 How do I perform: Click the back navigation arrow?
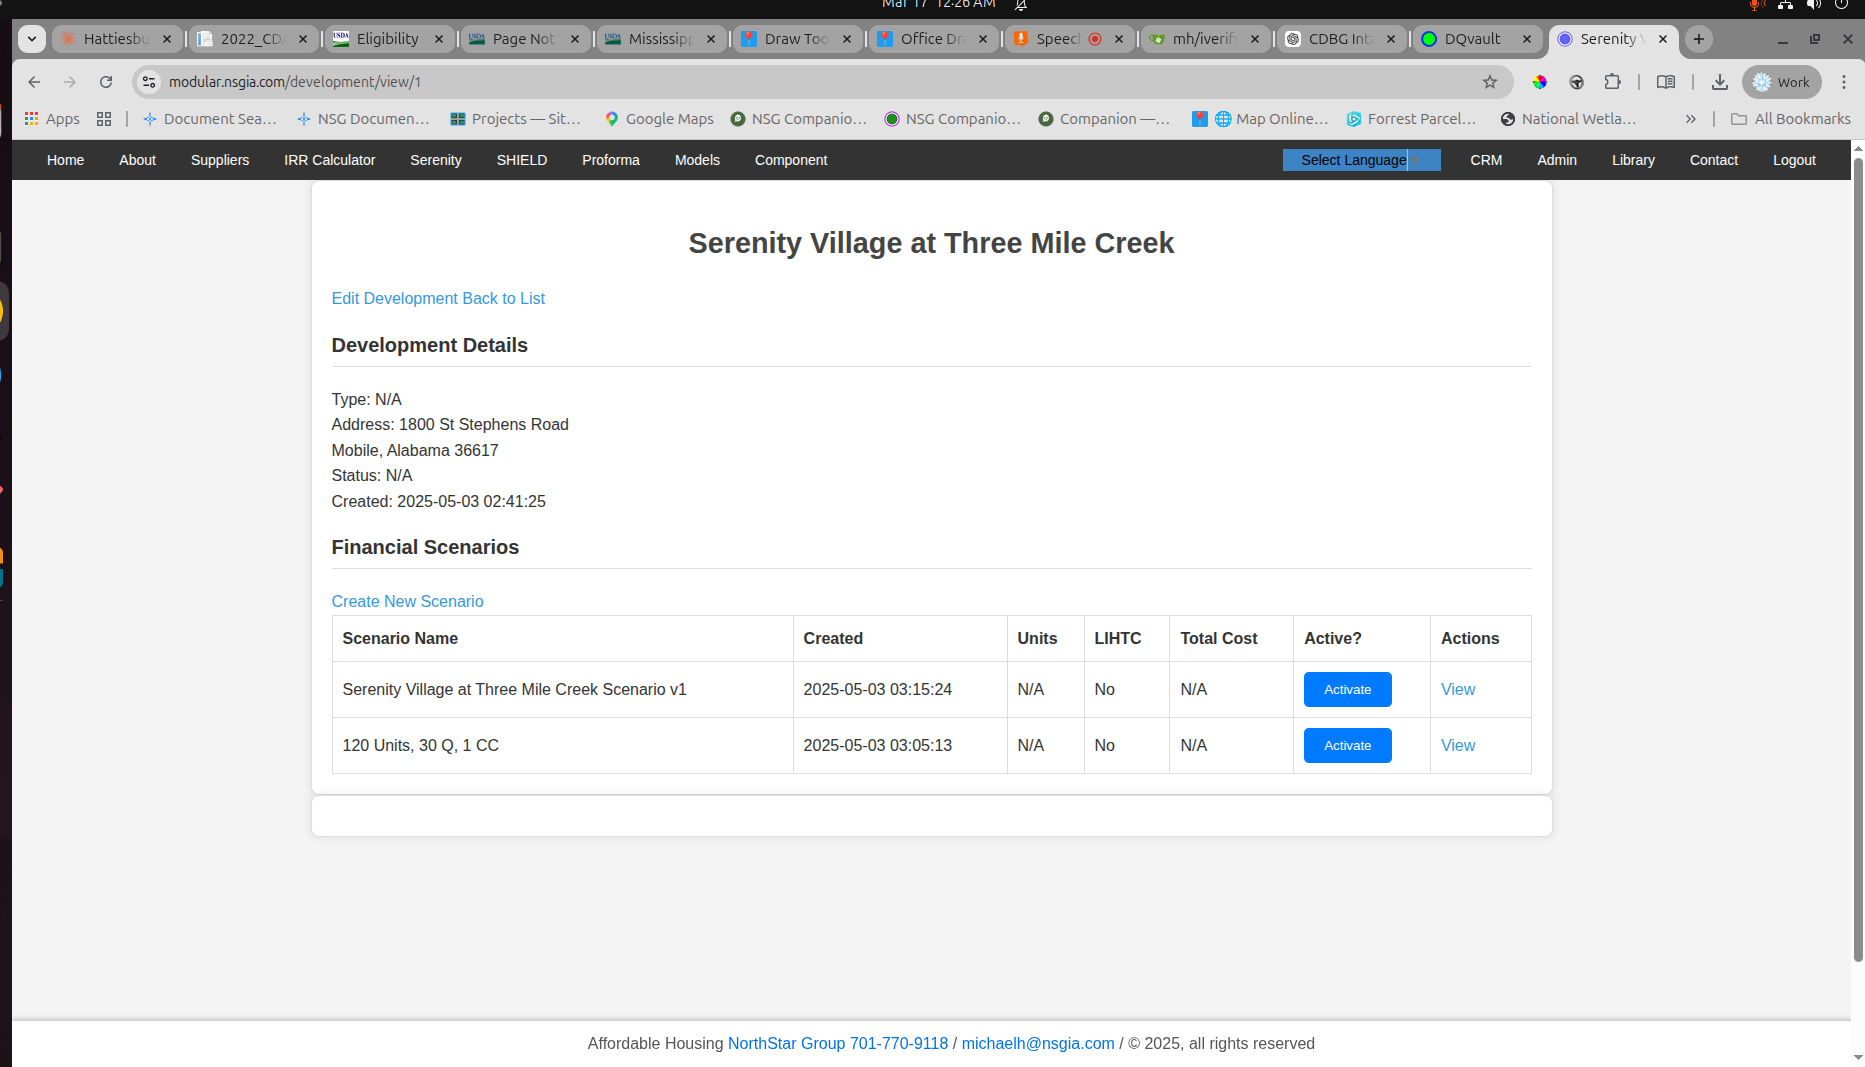coord(34,82)
